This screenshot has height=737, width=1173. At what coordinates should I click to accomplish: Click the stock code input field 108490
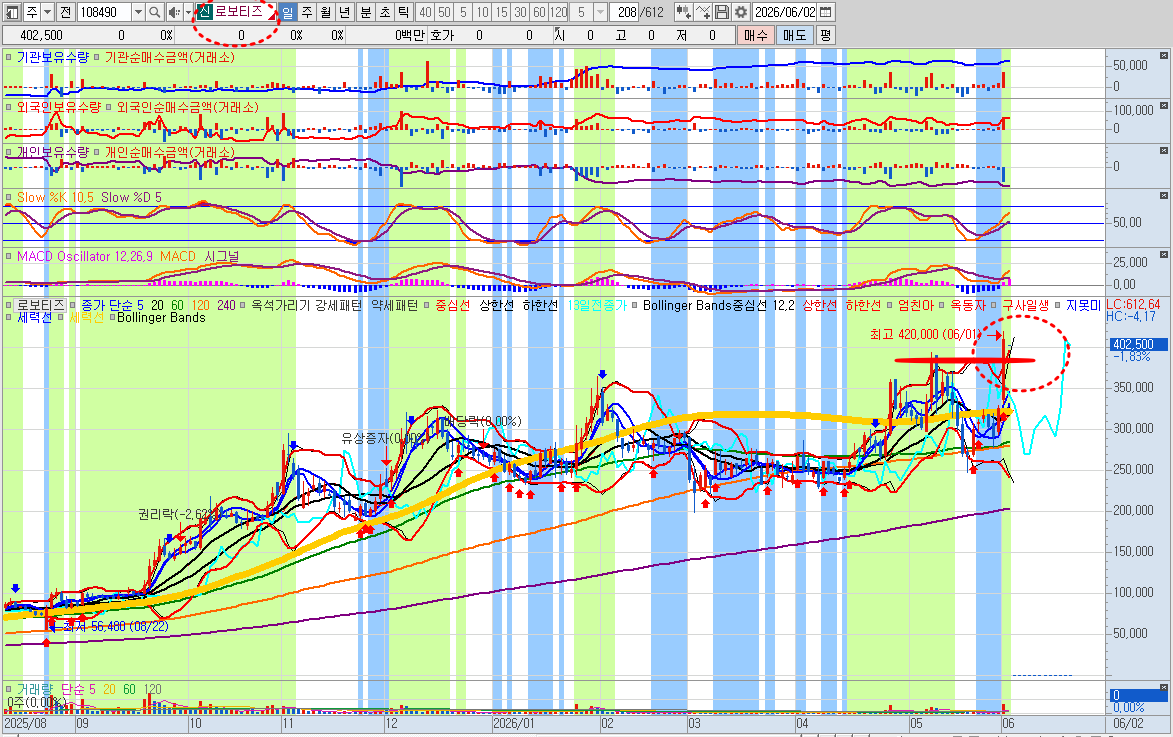tap(104, 12)
